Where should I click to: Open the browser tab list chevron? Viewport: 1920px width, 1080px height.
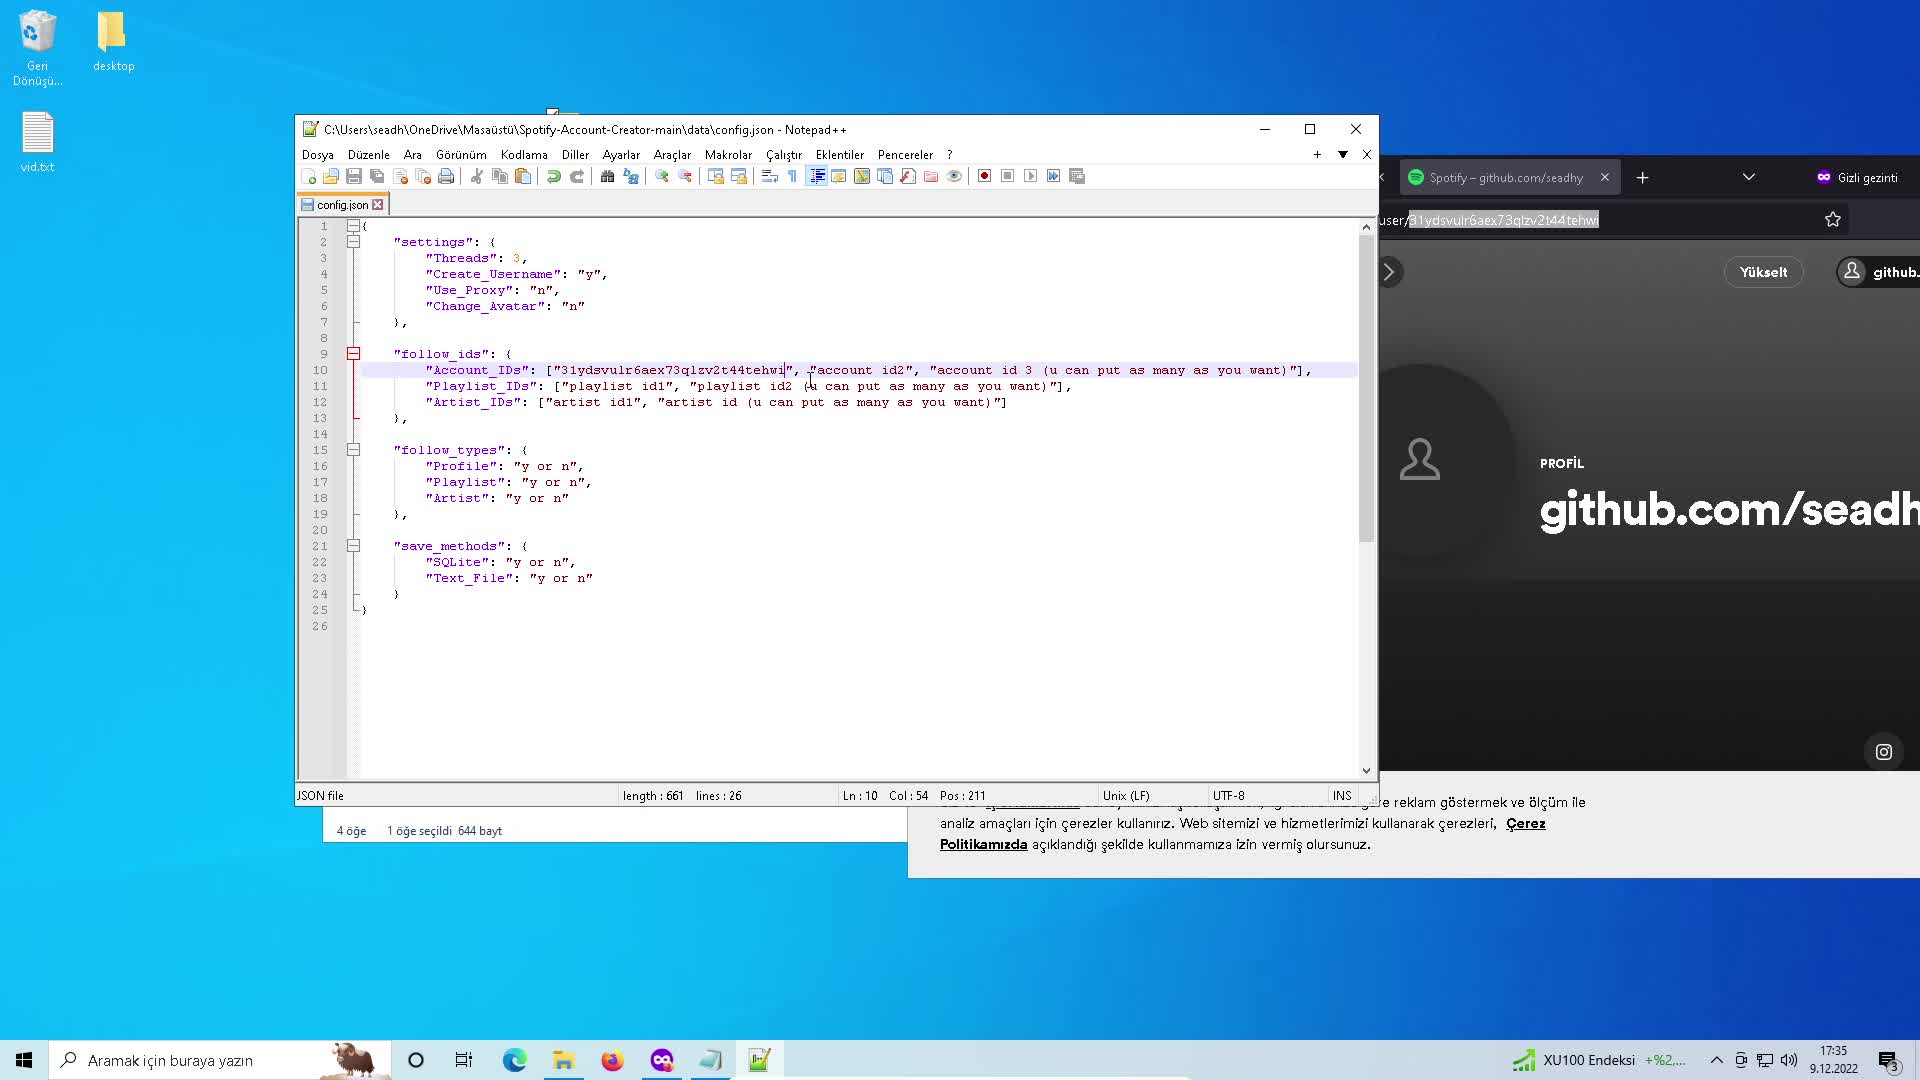[x=1748, y=176]
